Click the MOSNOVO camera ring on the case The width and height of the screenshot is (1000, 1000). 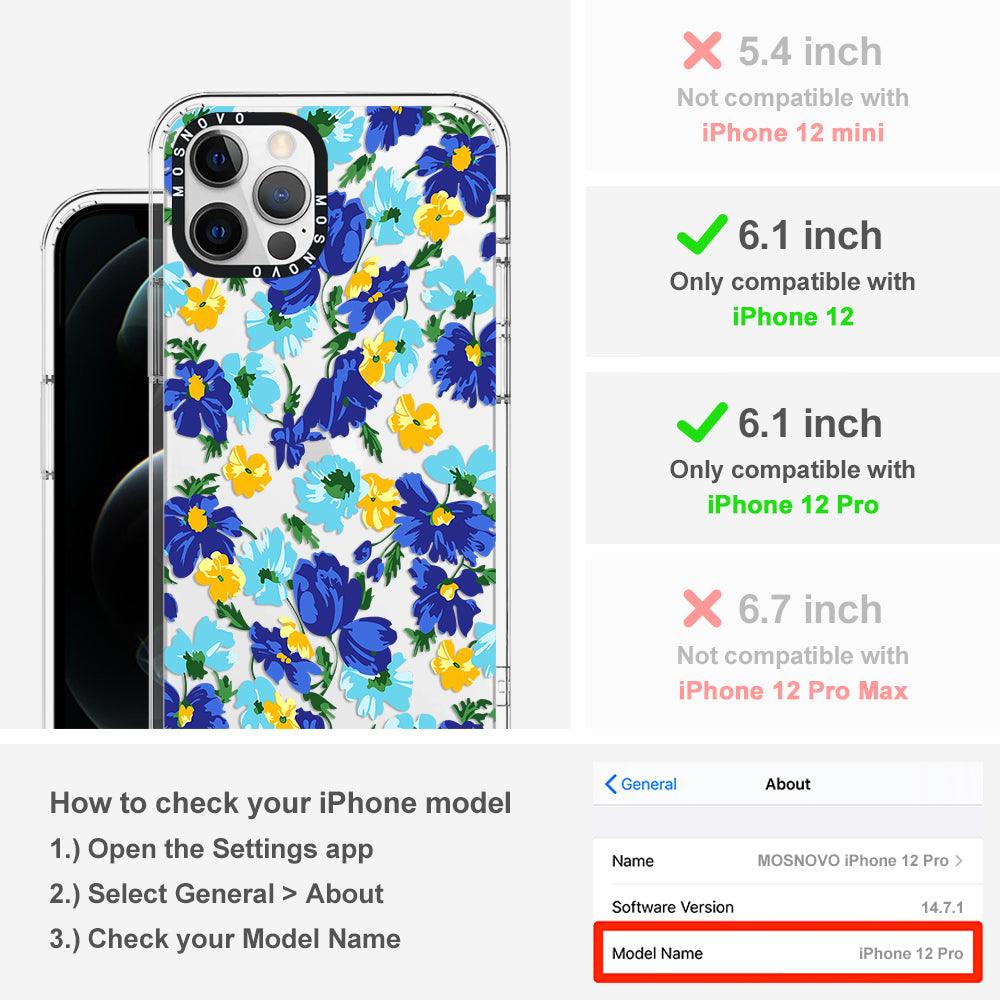tap(250, 195)
